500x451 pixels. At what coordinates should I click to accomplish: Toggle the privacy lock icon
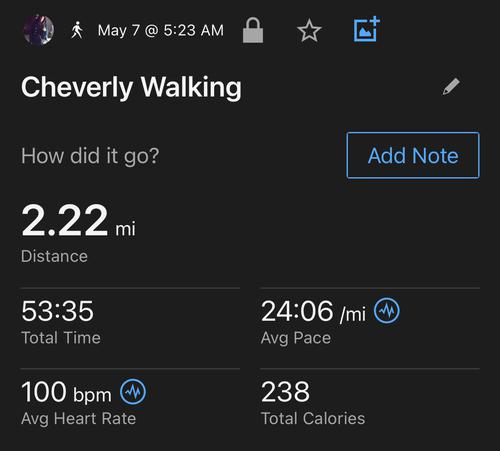point(253,30)
